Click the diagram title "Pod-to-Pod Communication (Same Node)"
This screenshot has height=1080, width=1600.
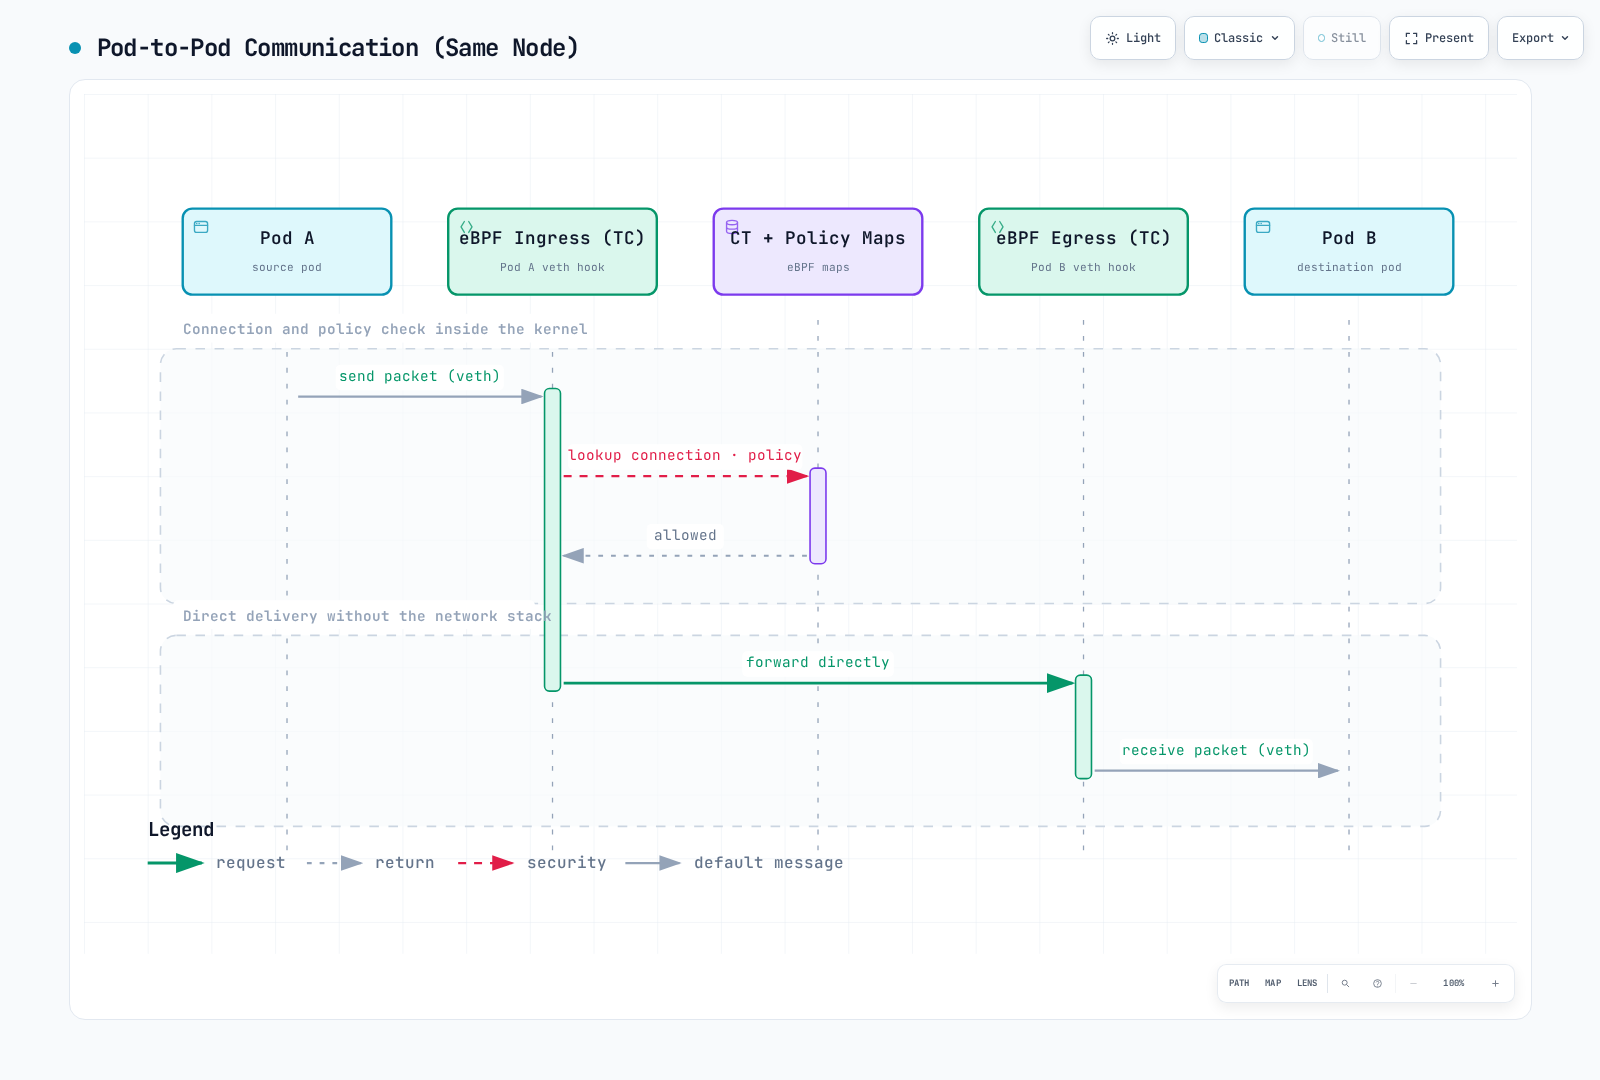tap(338, 48)
